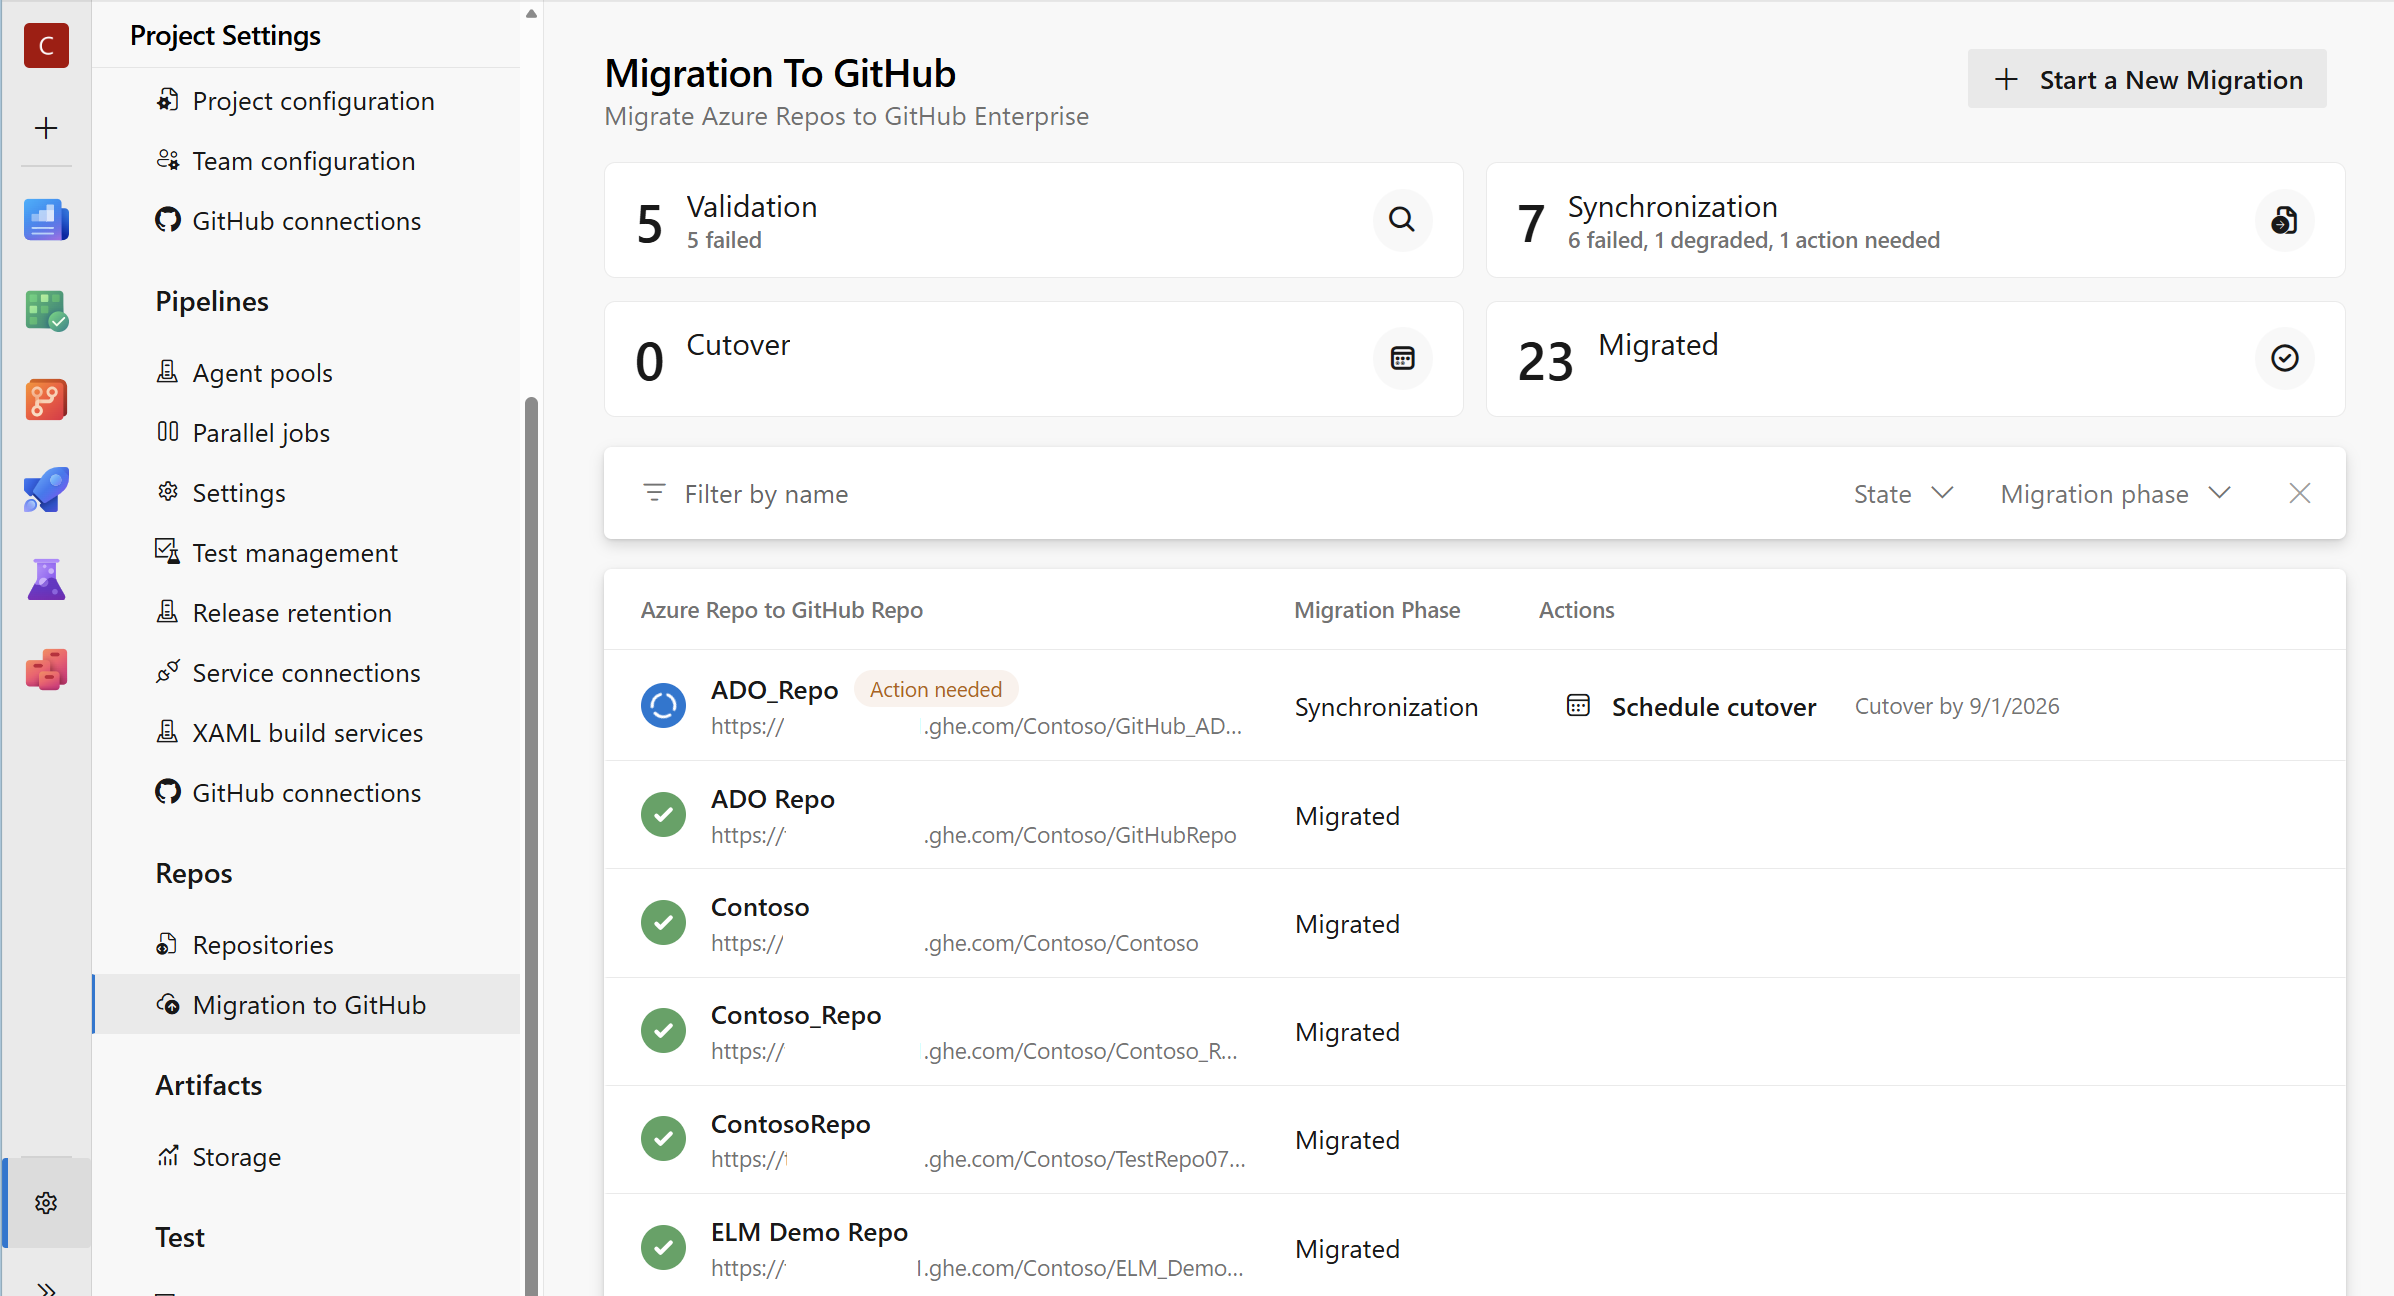
Task: Click the Cutover card calendar icon
Action: (x=1402, y=358)
